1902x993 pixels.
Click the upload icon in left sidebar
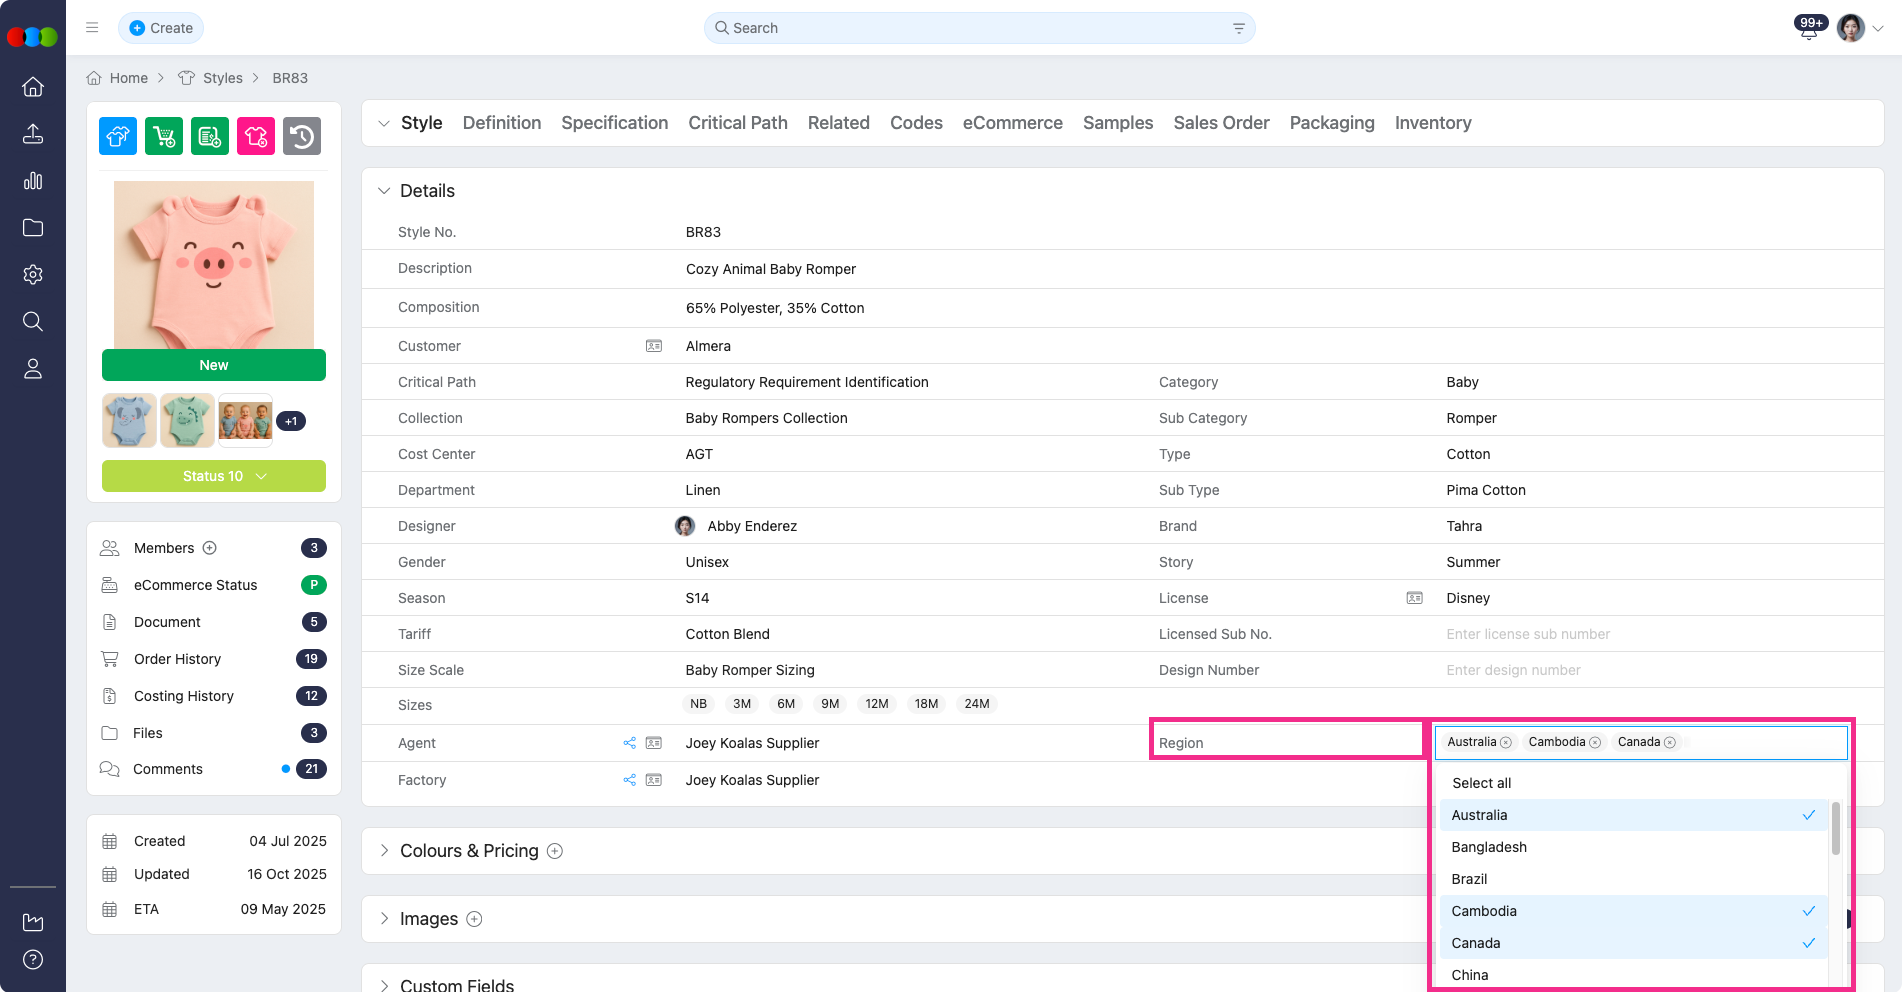[33, 134]
